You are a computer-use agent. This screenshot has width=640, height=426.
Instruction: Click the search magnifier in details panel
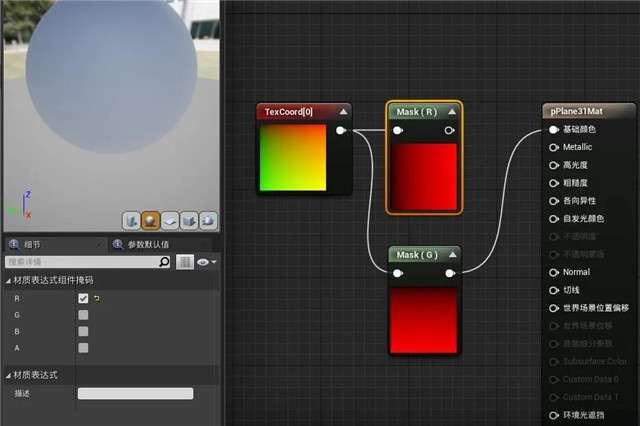click(x=164, y=262)
